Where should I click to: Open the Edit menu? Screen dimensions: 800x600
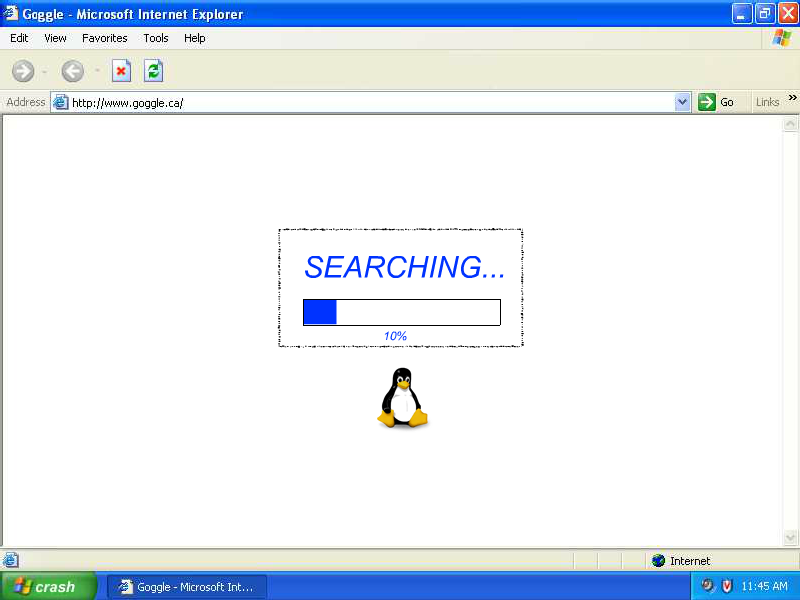point(19,38)
